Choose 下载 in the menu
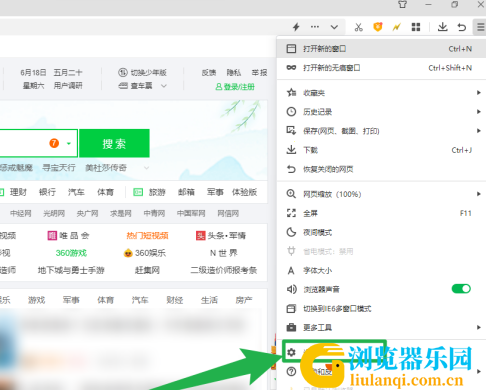 click(381, 150)
